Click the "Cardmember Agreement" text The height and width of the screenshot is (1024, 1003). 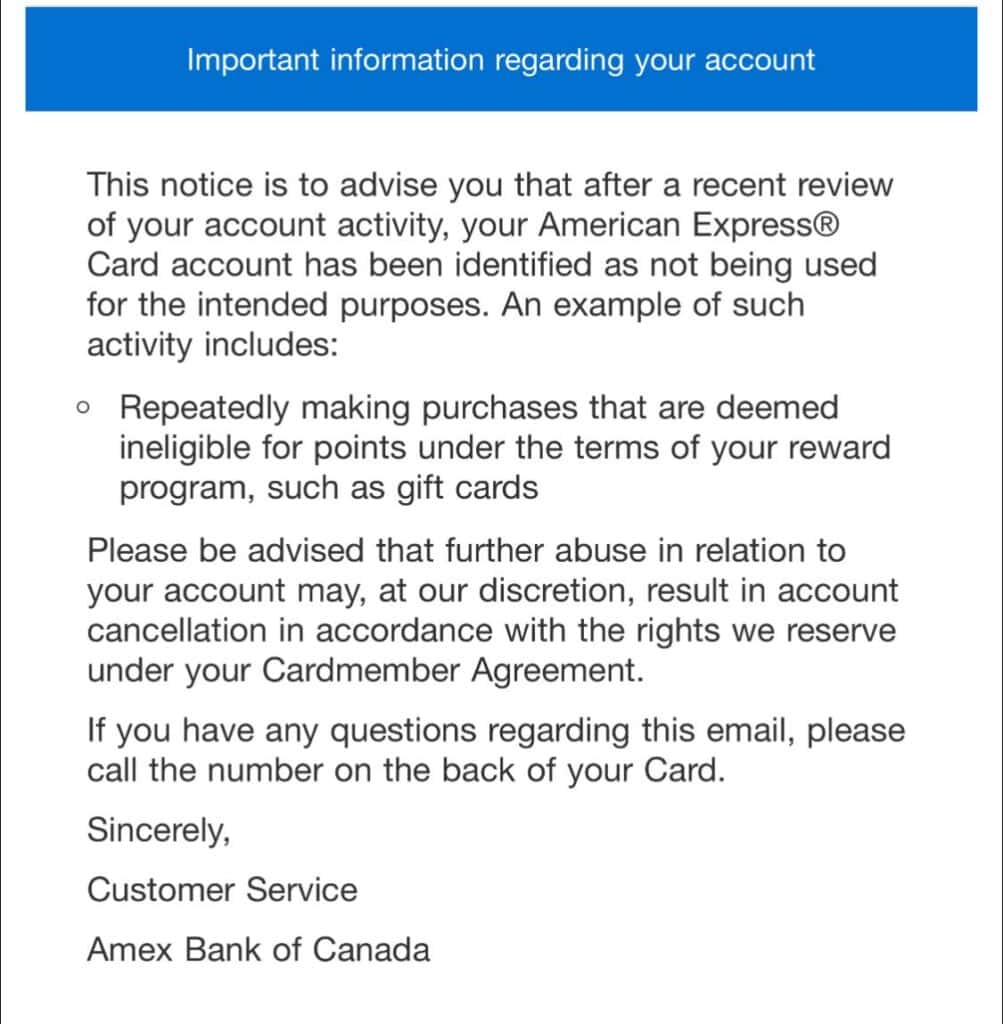pos(451,671)
